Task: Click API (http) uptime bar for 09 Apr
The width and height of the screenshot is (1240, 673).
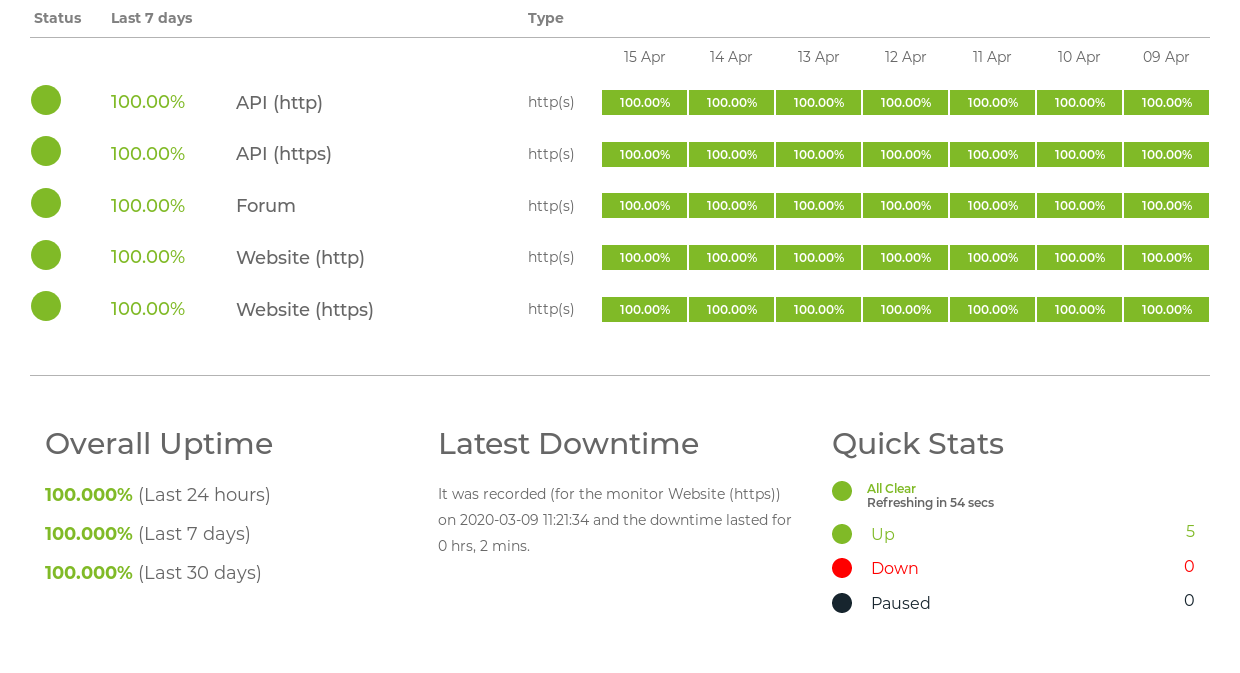Action: [x=1166, y=103]
